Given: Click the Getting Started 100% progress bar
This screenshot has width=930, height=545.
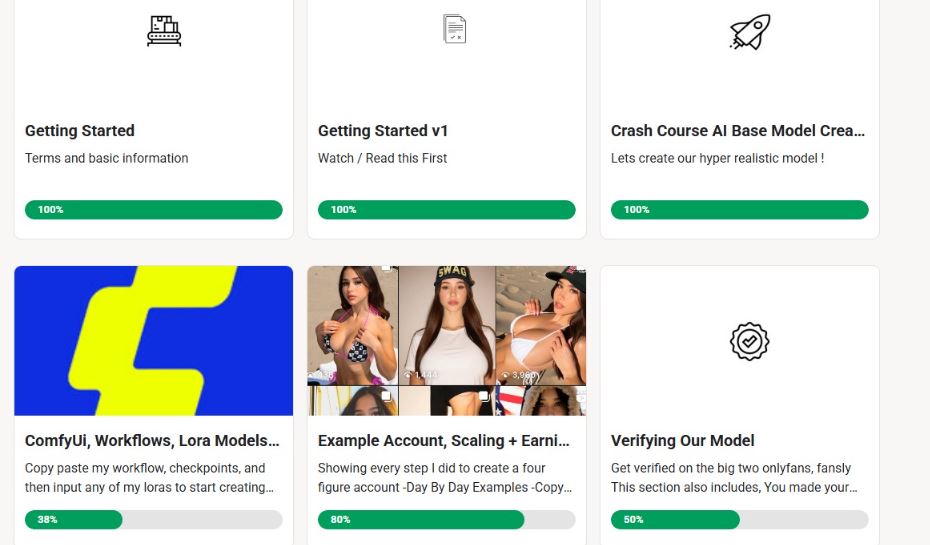Looking at the screenshot, I should pyautogui.click(x=154, y=210).
